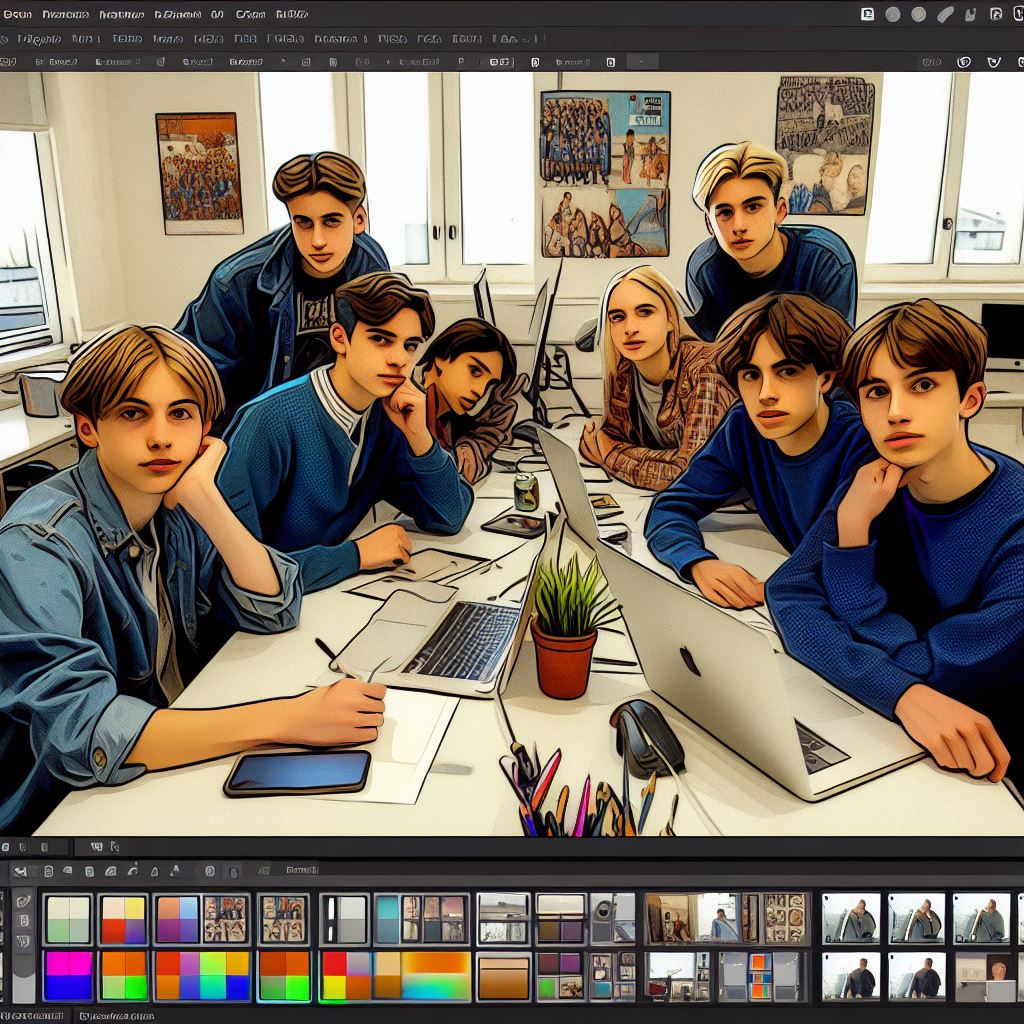Click the text label in the preset panel toolbar
Screen dimensions: 1024x1024
click(x=302, y=870)
